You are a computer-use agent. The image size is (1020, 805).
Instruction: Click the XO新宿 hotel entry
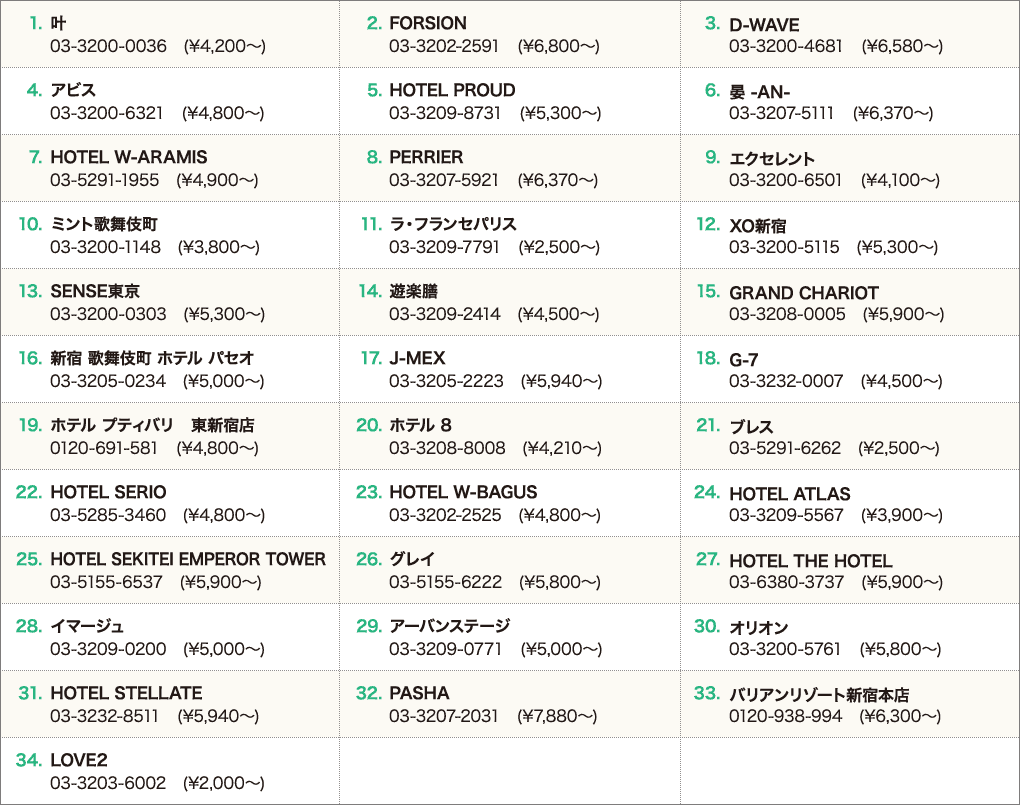coord(757,226)
